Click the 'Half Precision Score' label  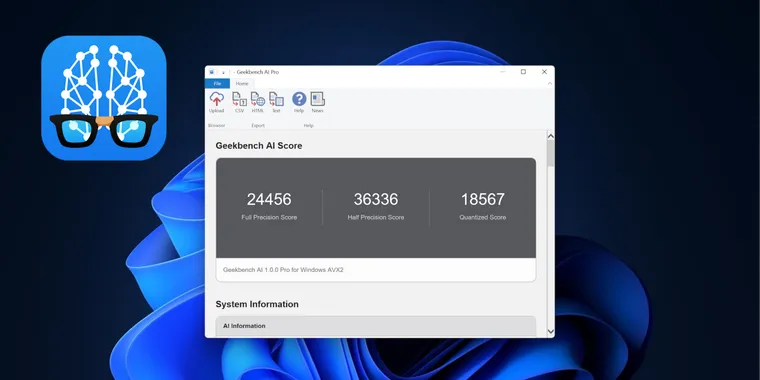(x=376, y=217)
